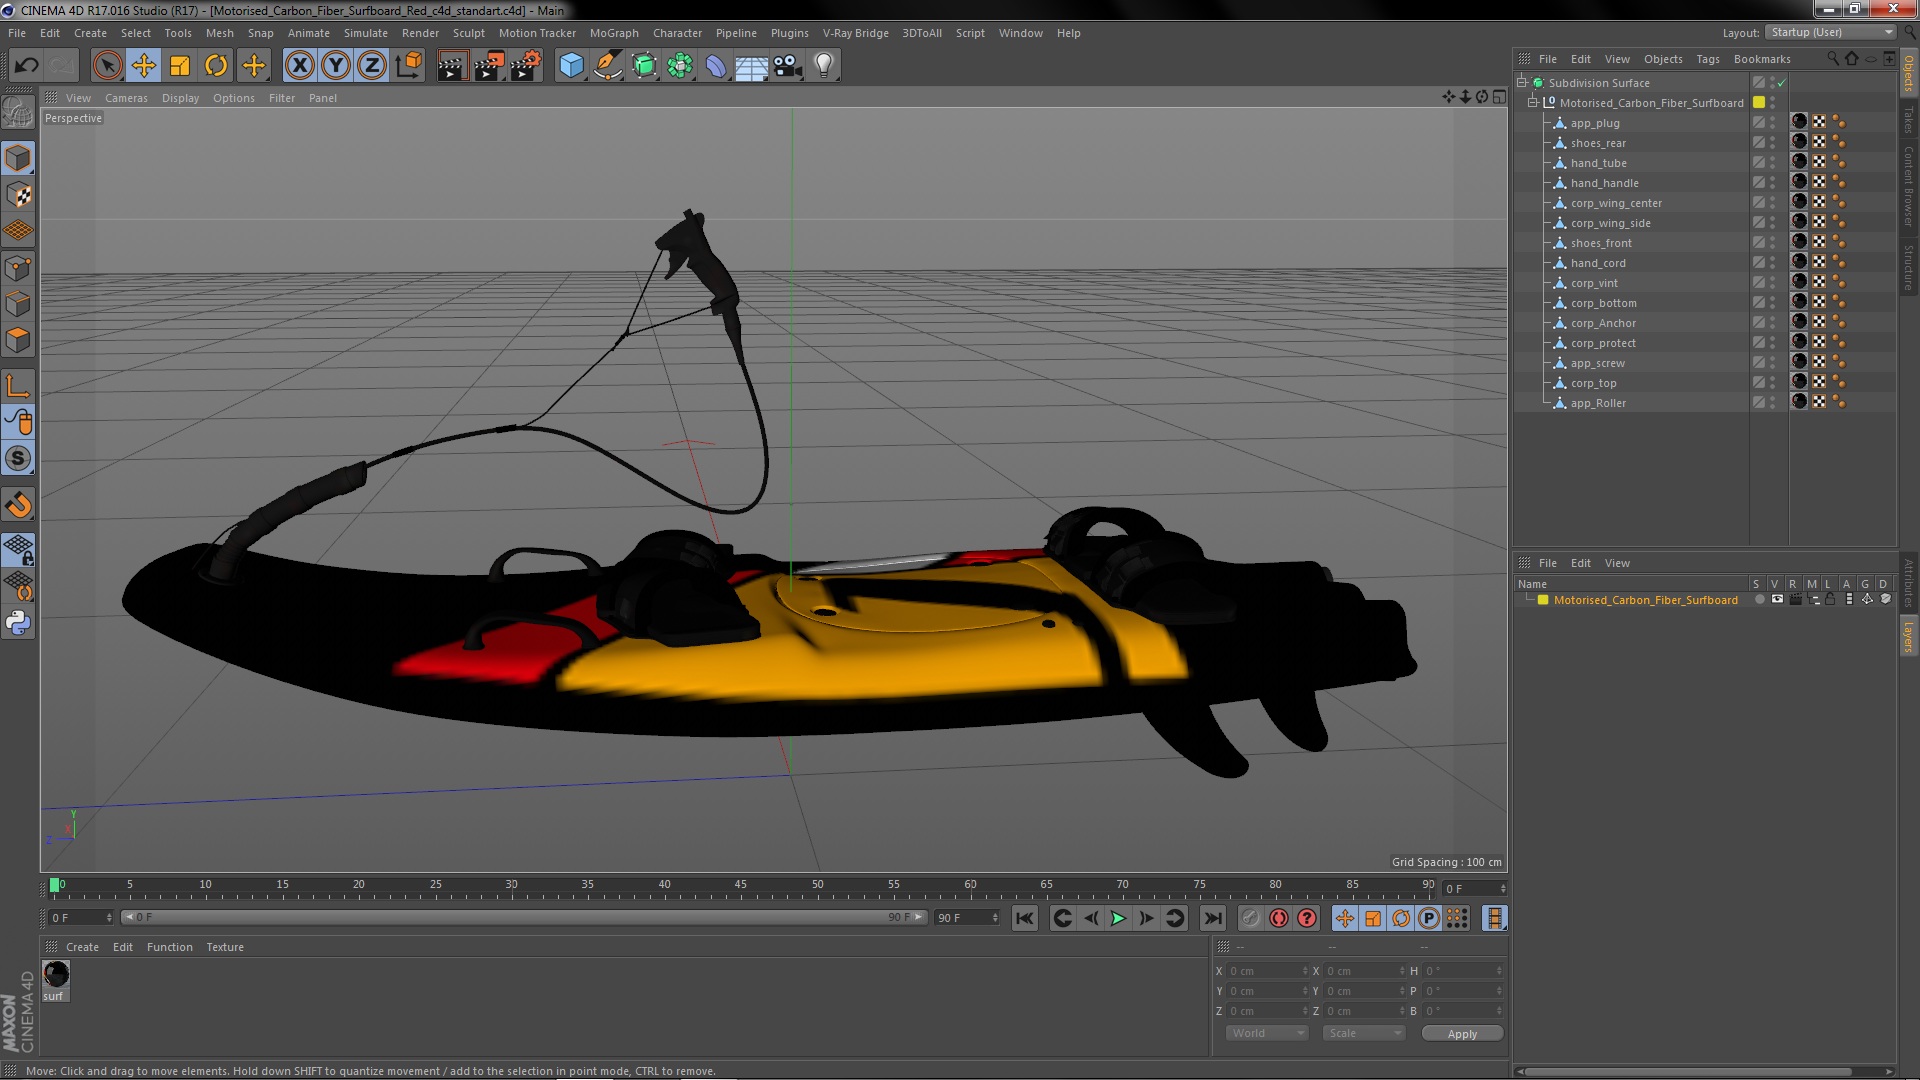The height and width of the screenshot is (1080, 1920).
Task: Switch to Model mode in left sidebar
Action: 18,158
